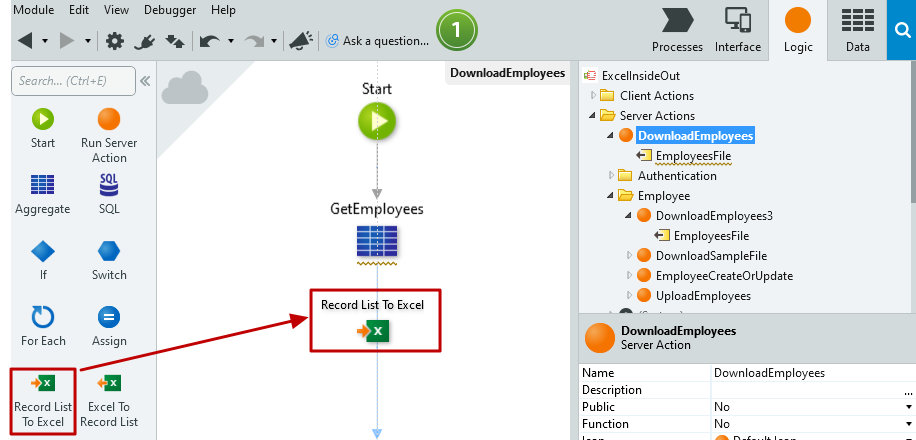Select the Excel To Record List tool
The width and height of the screenshot is (916, 440).
click(109, 401)
